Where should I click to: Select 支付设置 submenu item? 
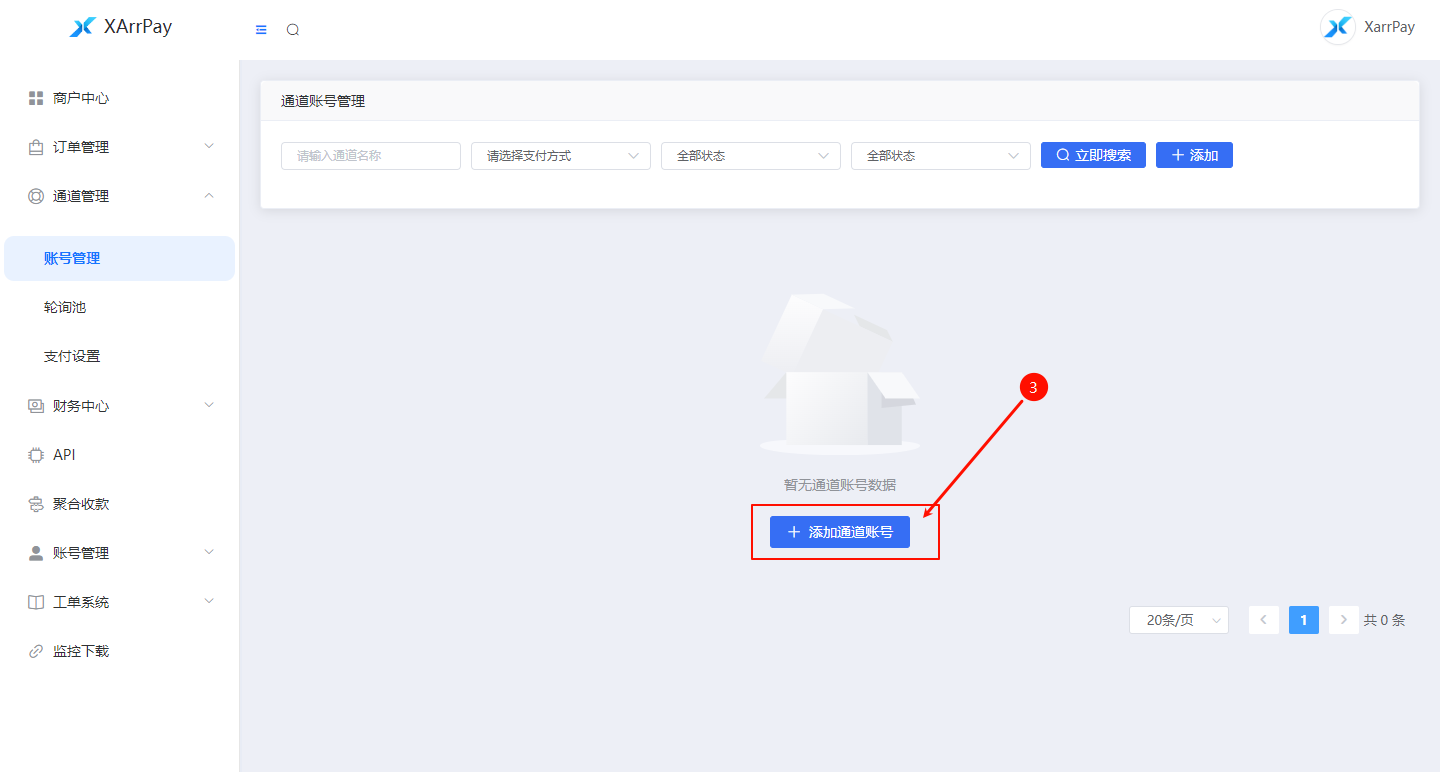pyautogui.click(x=72, y=356)
